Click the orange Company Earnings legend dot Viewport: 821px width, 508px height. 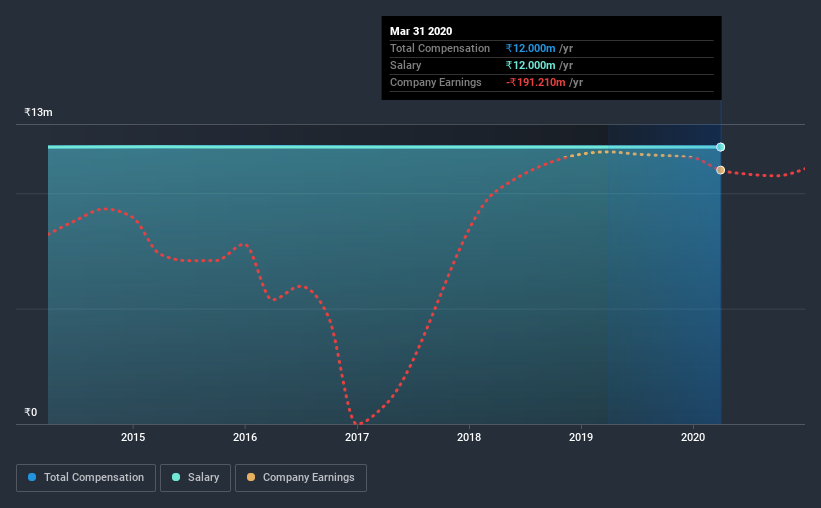coord(251,477)
